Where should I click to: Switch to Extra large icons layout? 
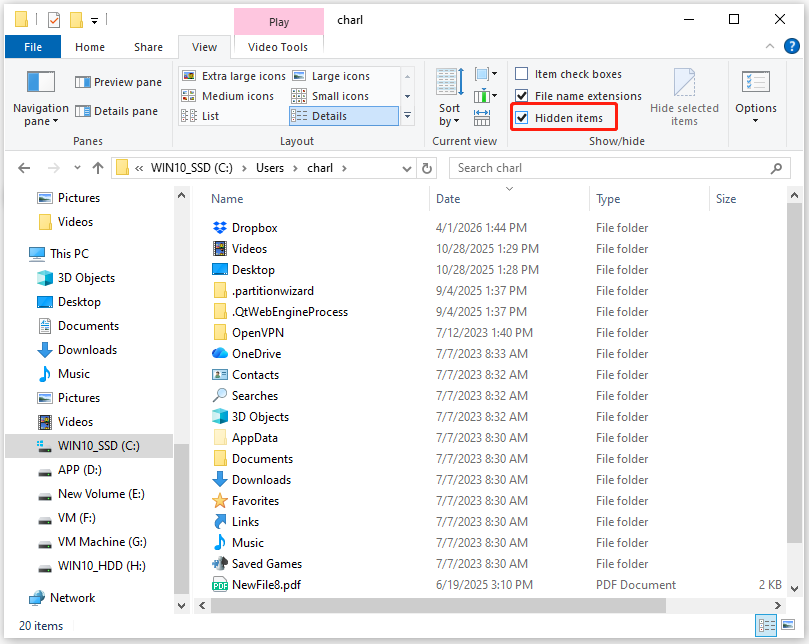(x=234, y=76)
